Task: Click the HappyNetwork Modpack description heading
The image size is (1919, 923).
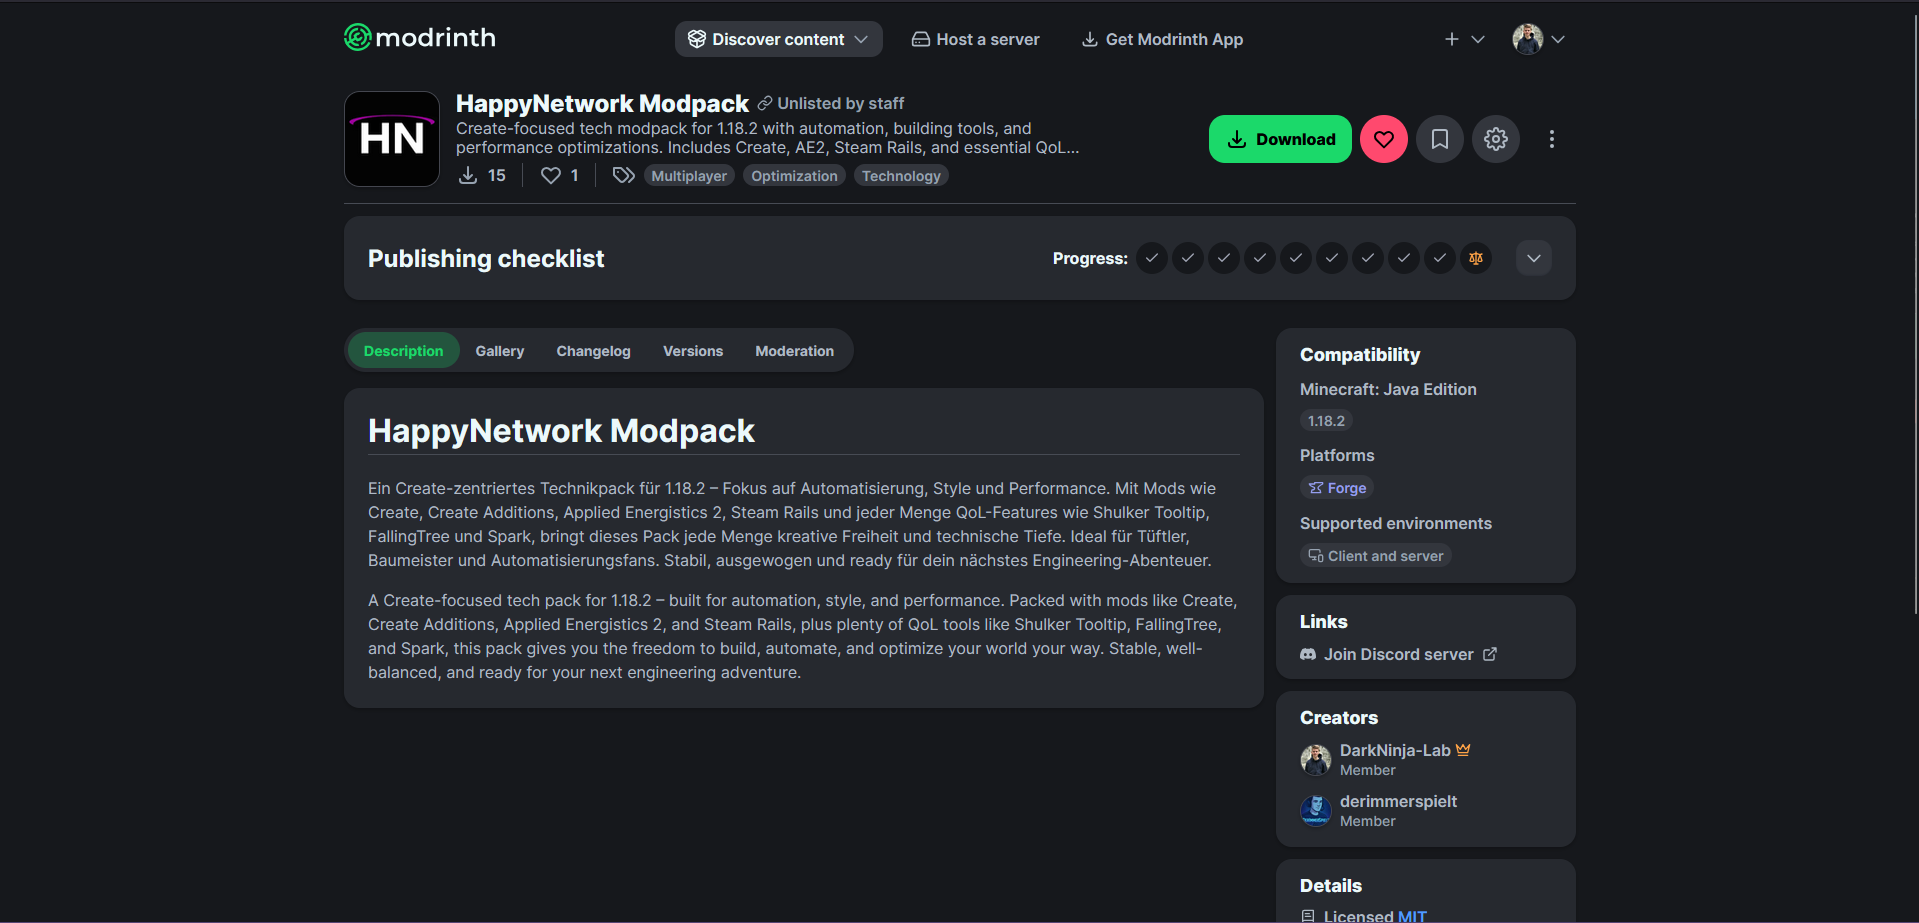Action: click(x=561, y=431)
